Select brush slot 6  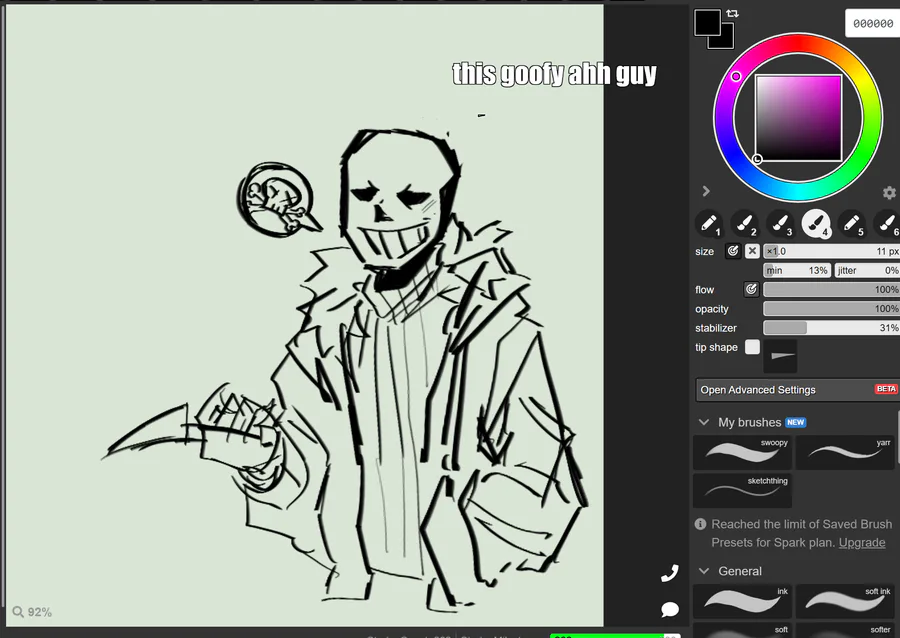click(x=887, y=223)
